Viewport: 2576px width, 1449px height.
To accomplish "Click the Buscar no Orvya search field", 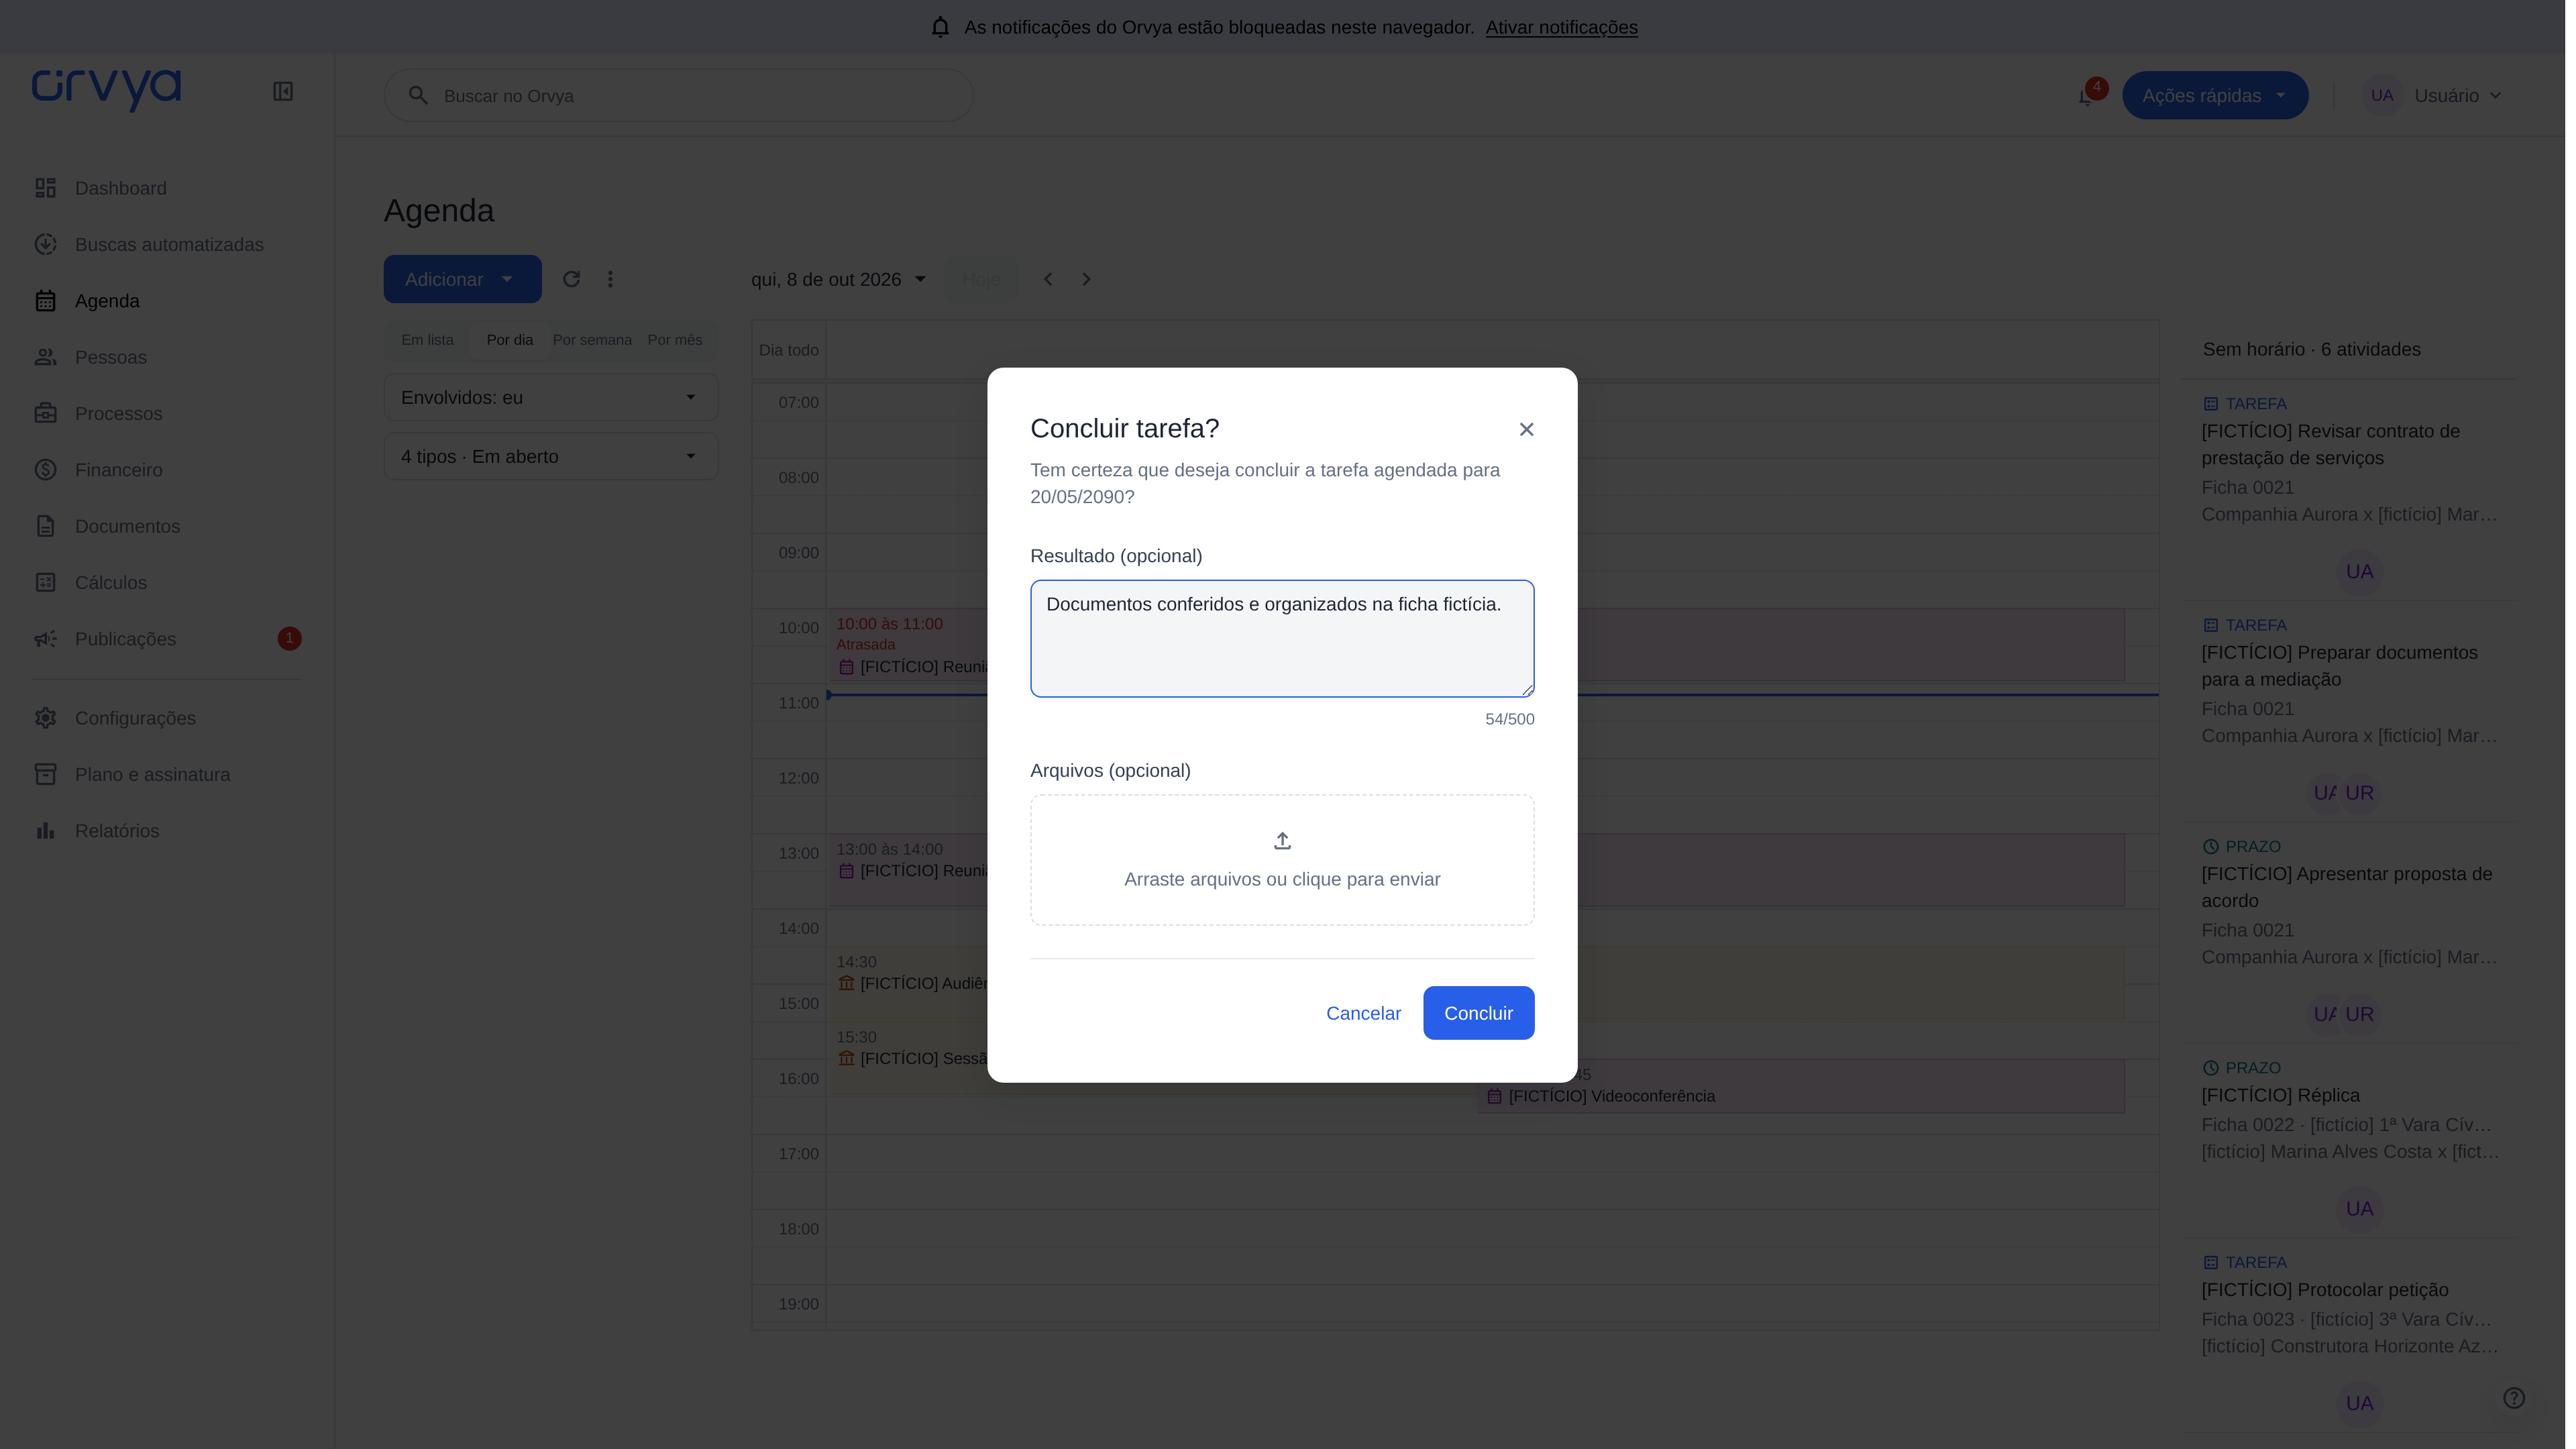I will coord(678,96).
